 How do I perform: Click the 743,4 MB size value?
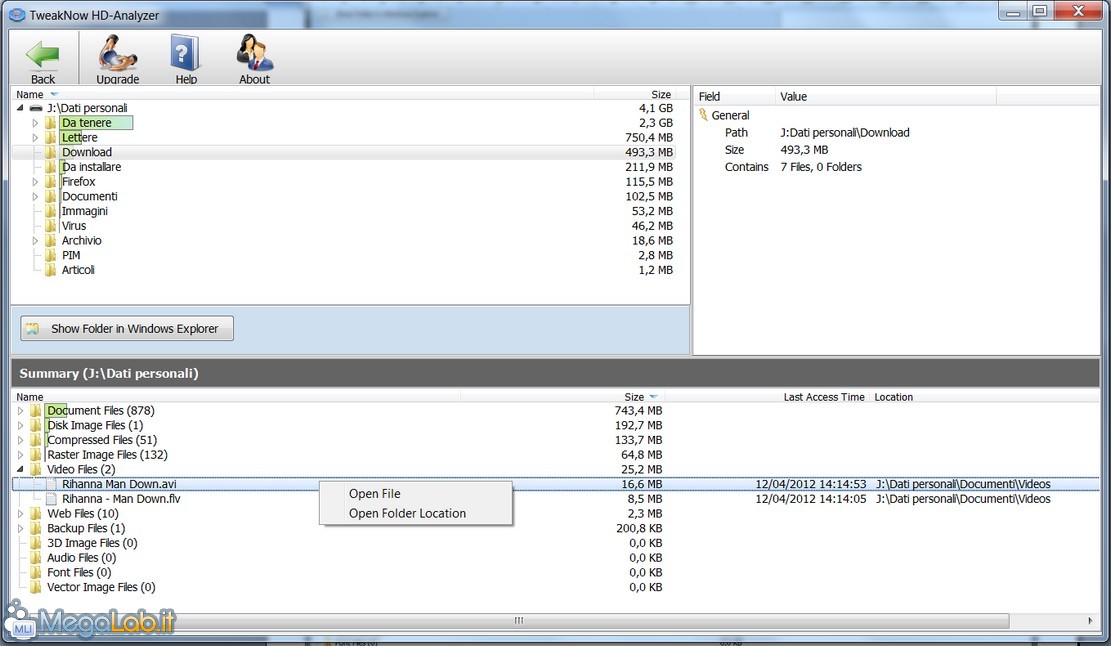[x=638, y=411]
